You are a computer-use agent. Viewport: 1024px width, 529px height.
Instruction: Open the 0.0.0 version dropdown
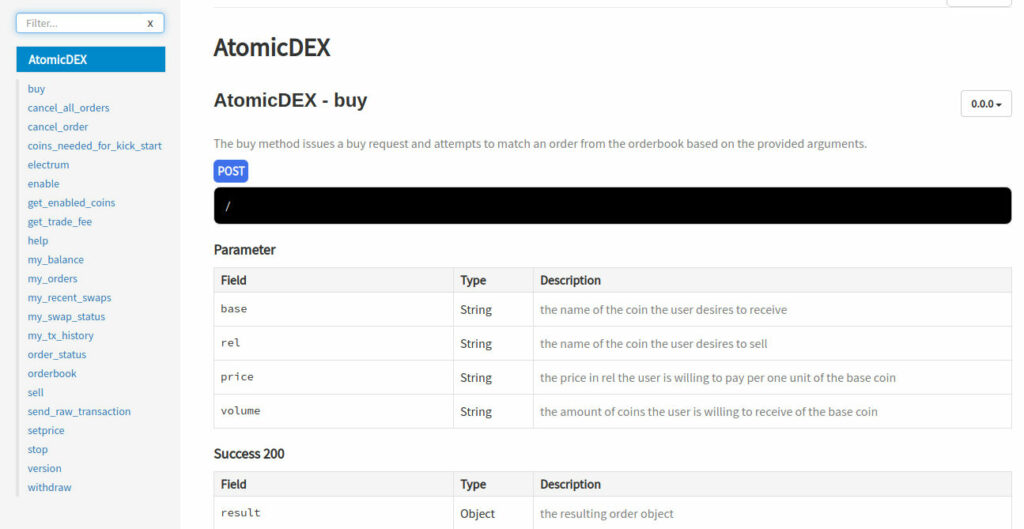coord(985,104)
